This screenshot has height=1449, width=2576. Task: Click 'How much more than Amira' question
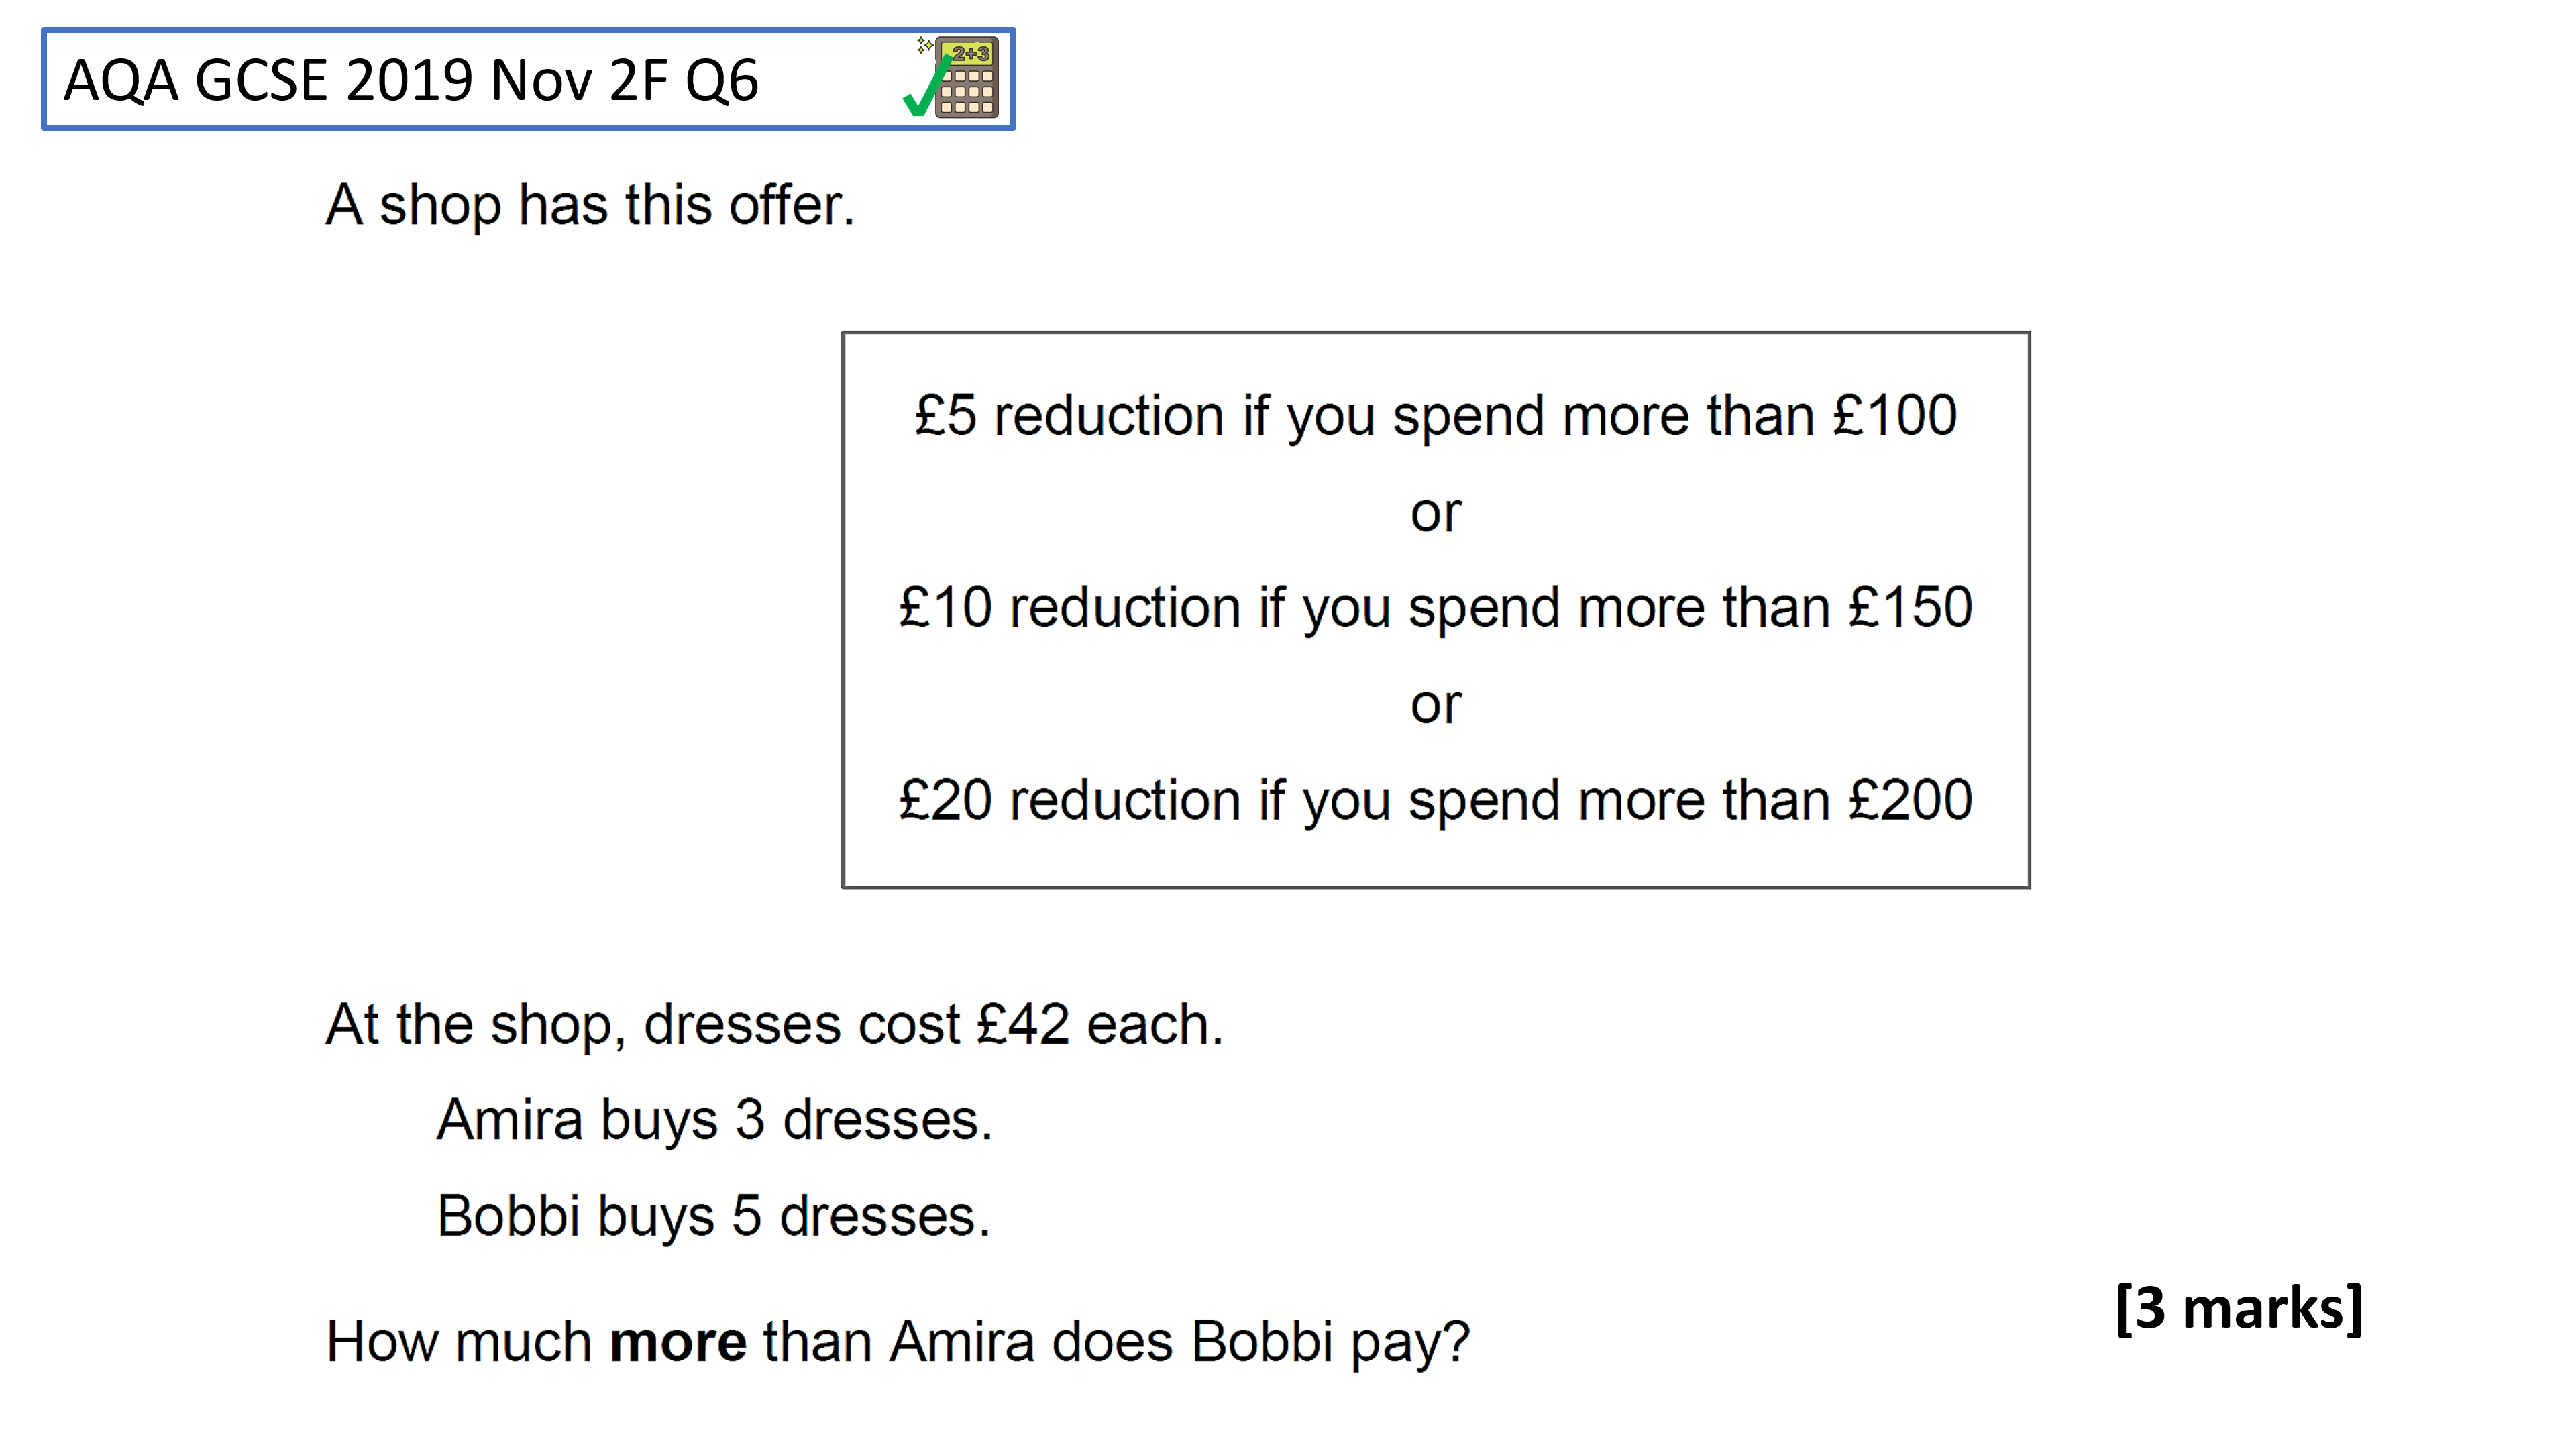[898, 1342]
